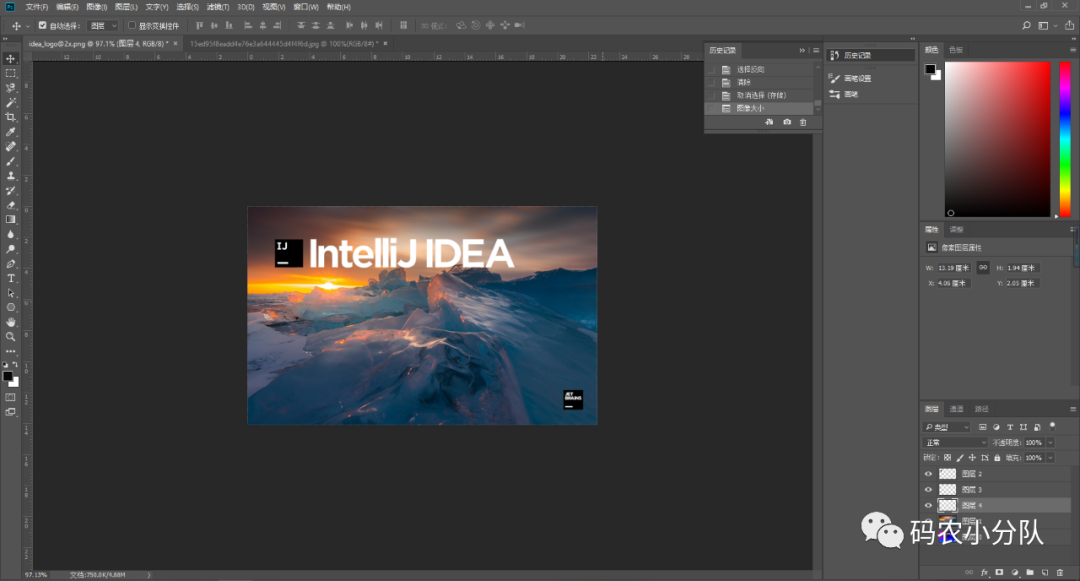Open the Layers panel options menu
Screen dimensions: 1080x581
pyautogui.click(x=1072, y=409)
